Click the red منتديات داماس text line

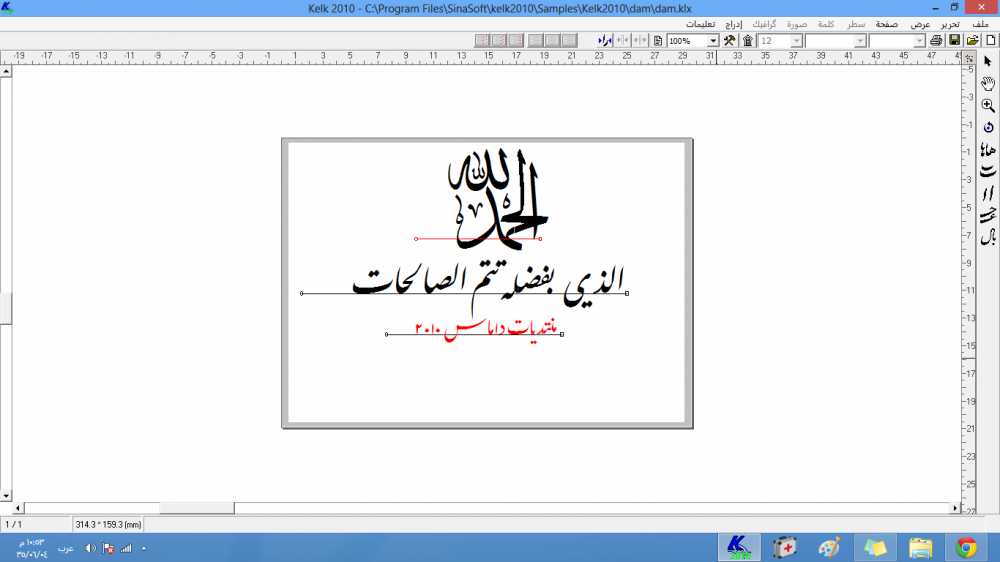(473, 328)
